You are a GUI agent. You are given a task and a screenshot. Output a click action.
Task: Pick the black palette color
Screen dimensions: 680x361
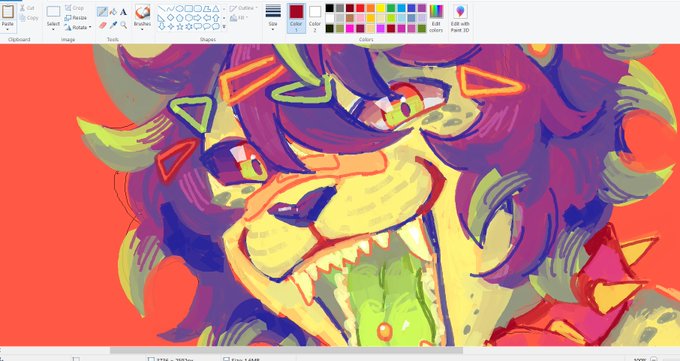point(330,8)
